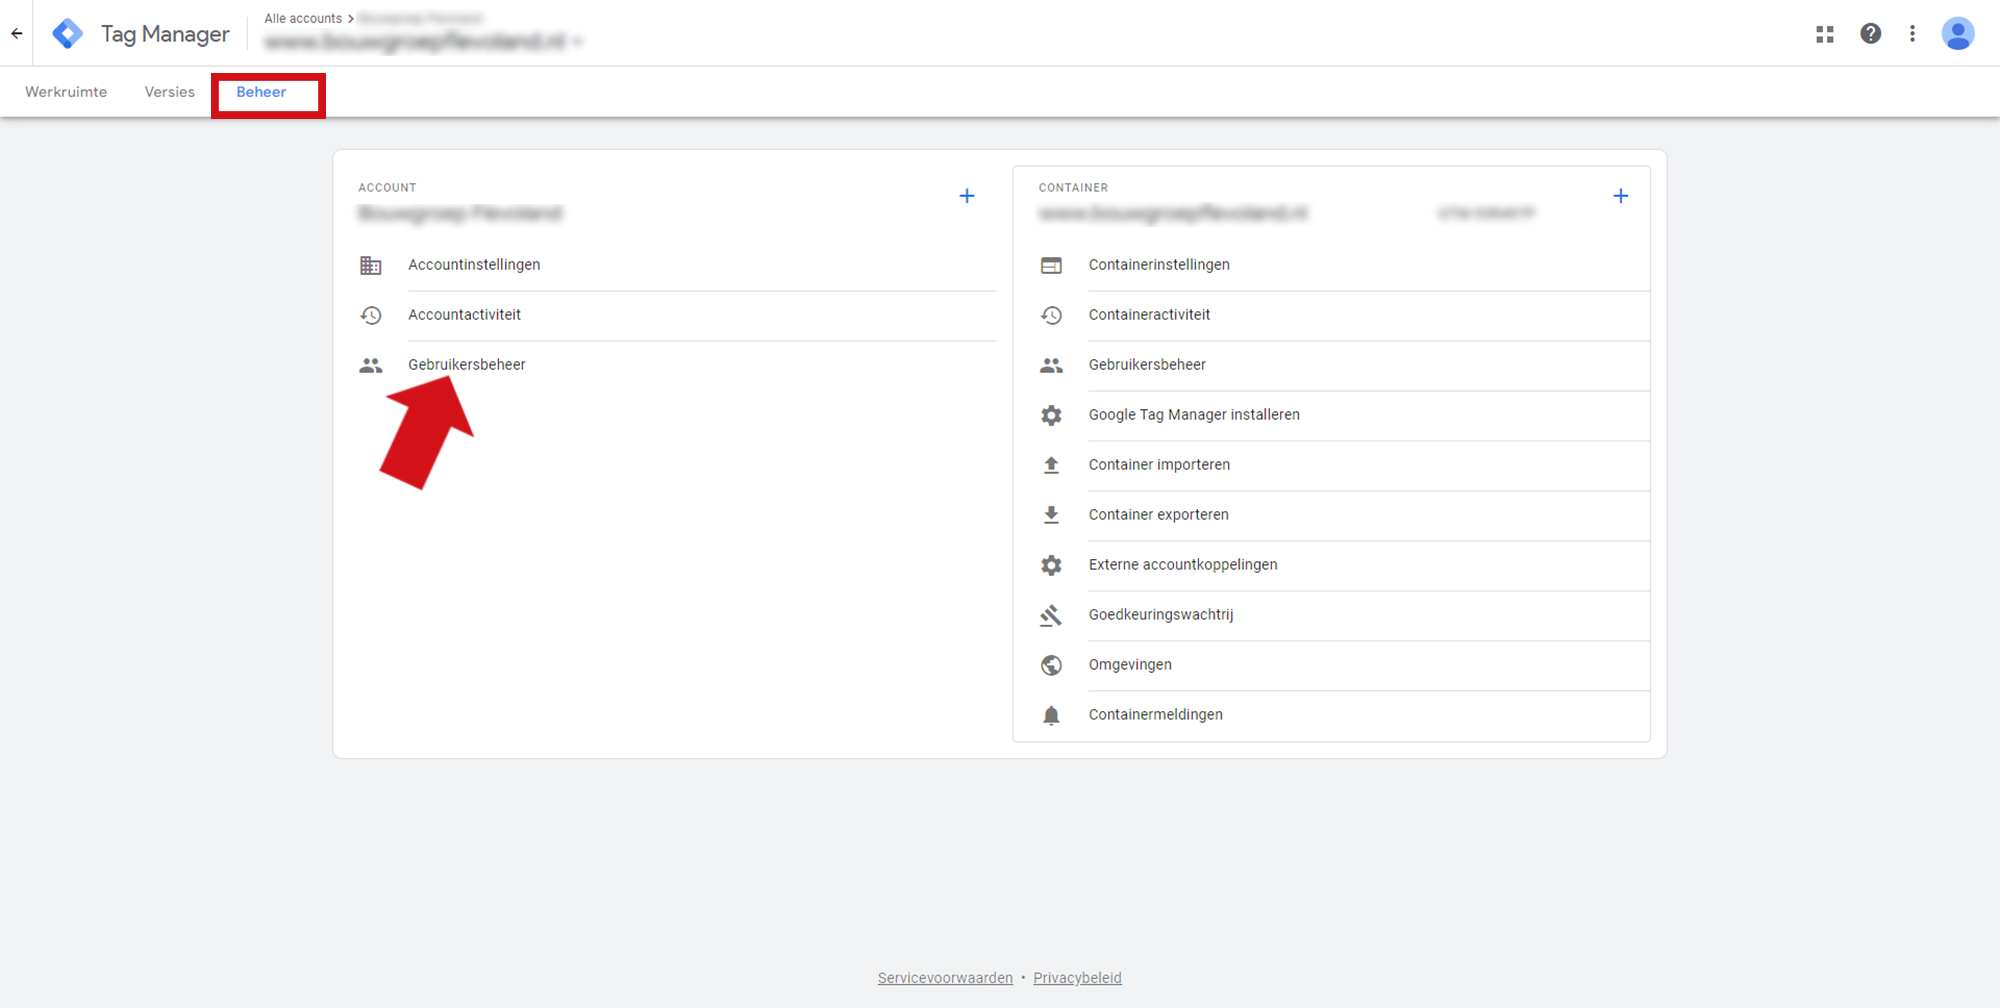Open the Privacybeleid link
This screenshot has height=1008, width=2000.
tap(1077, 978)
